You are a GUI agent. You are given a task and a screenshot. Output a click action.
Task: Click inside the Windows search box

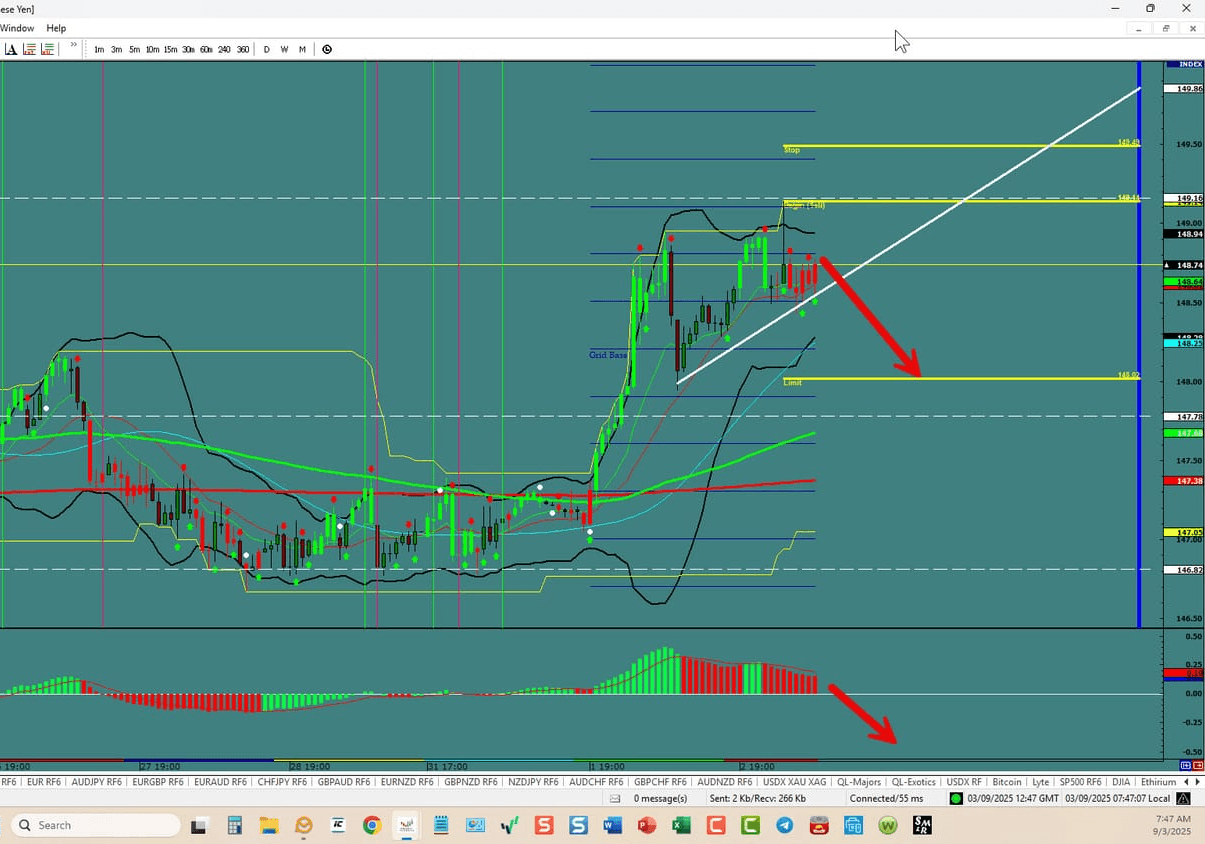pos(95,824)
